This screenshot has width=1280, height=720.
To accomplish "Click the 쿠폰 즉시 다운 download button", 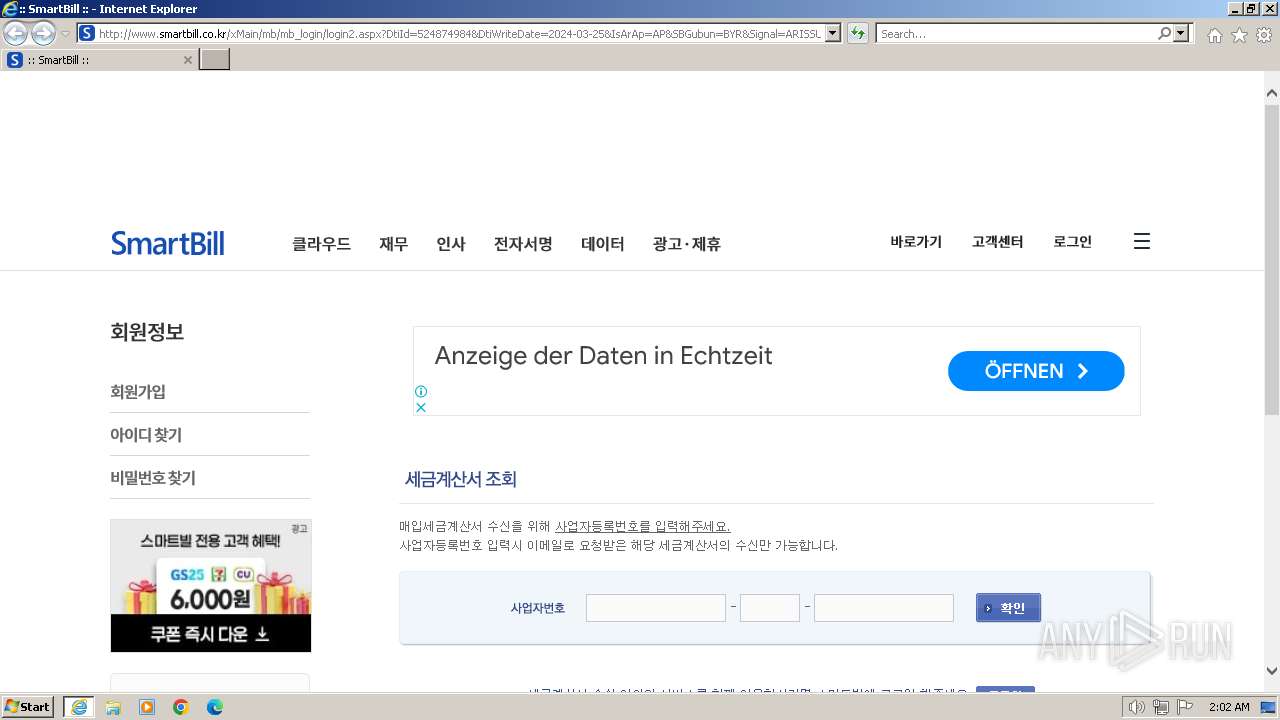I will [x=211, y=633].
